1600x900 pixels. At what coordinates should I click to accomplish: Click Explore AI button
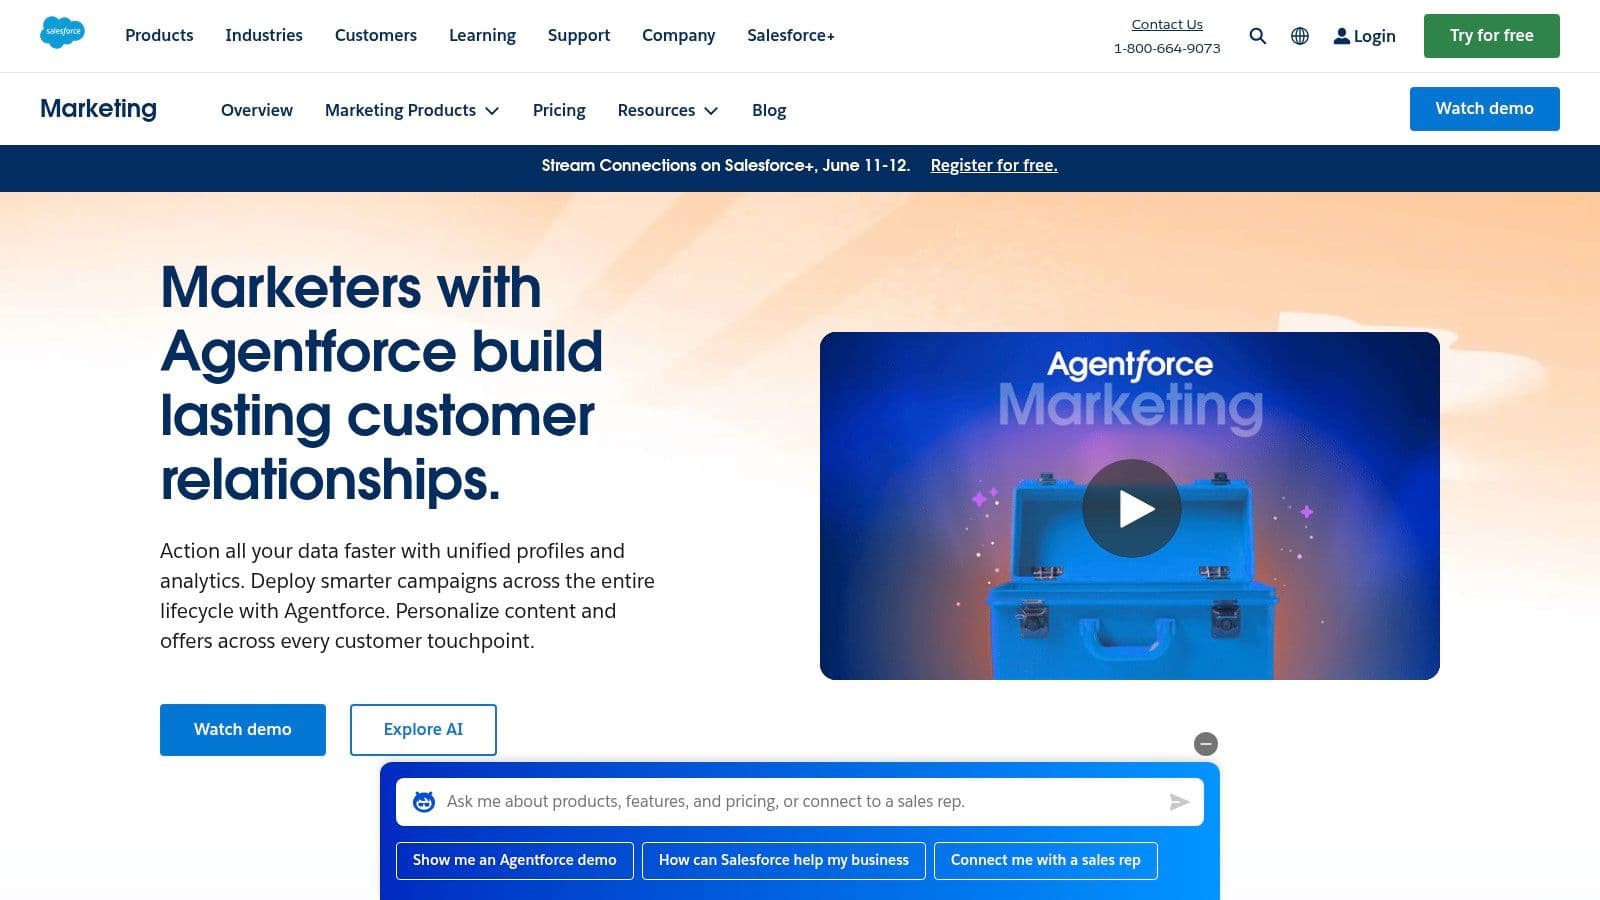coord(423,730)
